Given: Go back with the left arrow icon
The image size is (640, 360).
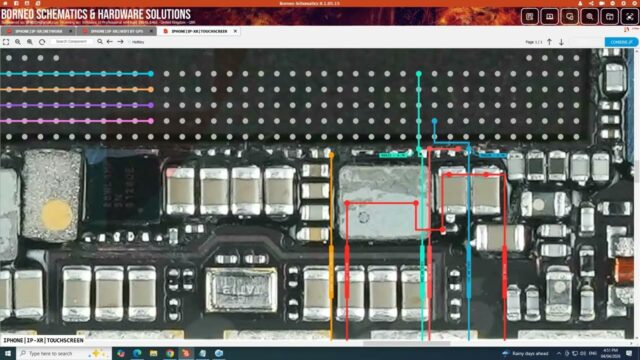Looking at the screenshot, I should (110, 42).
